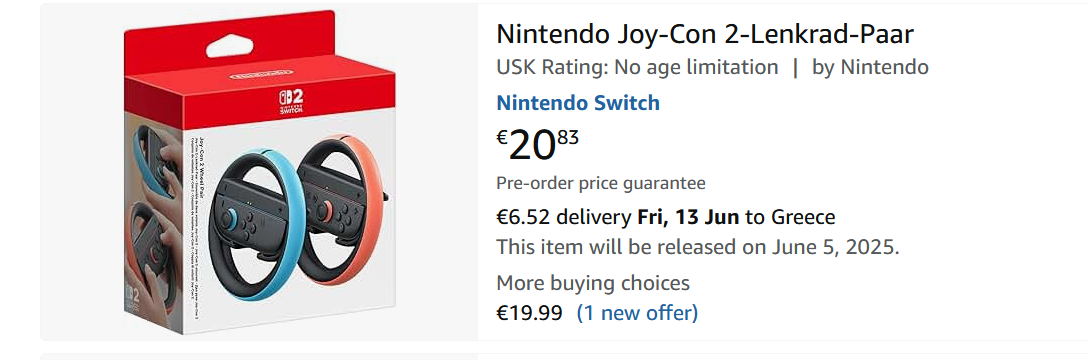Click the Joy-Con wheel box product image
The width and height of the screenshot is (1088, 360).
pos(260,172)
